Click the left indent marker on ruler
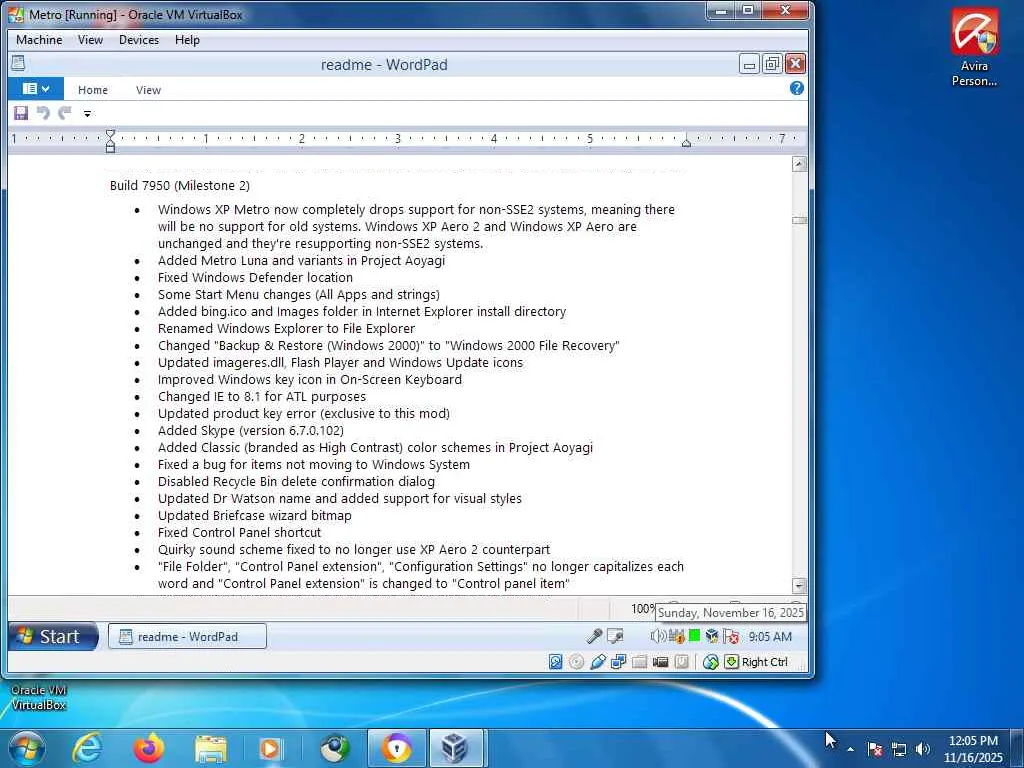Viewport: 1024px width, 768px height. (x=110, y=141)
